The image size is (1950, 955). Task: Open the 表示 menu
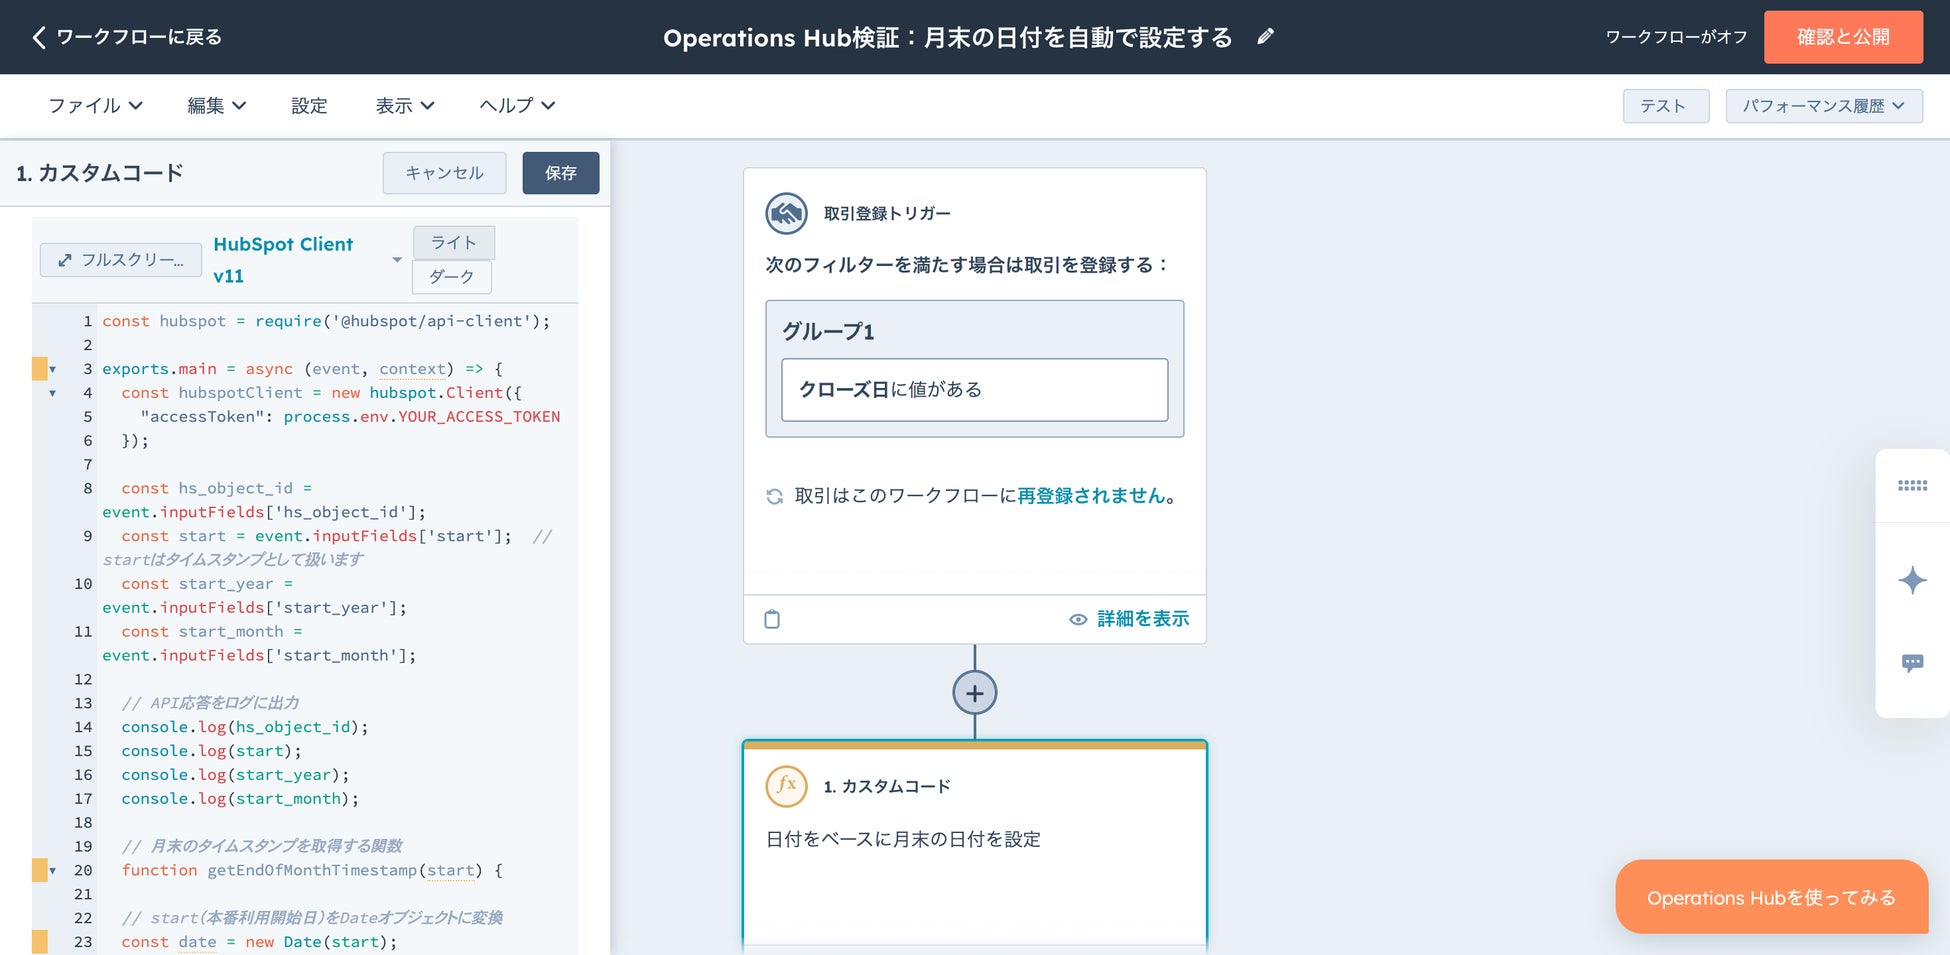pos(405,106)
